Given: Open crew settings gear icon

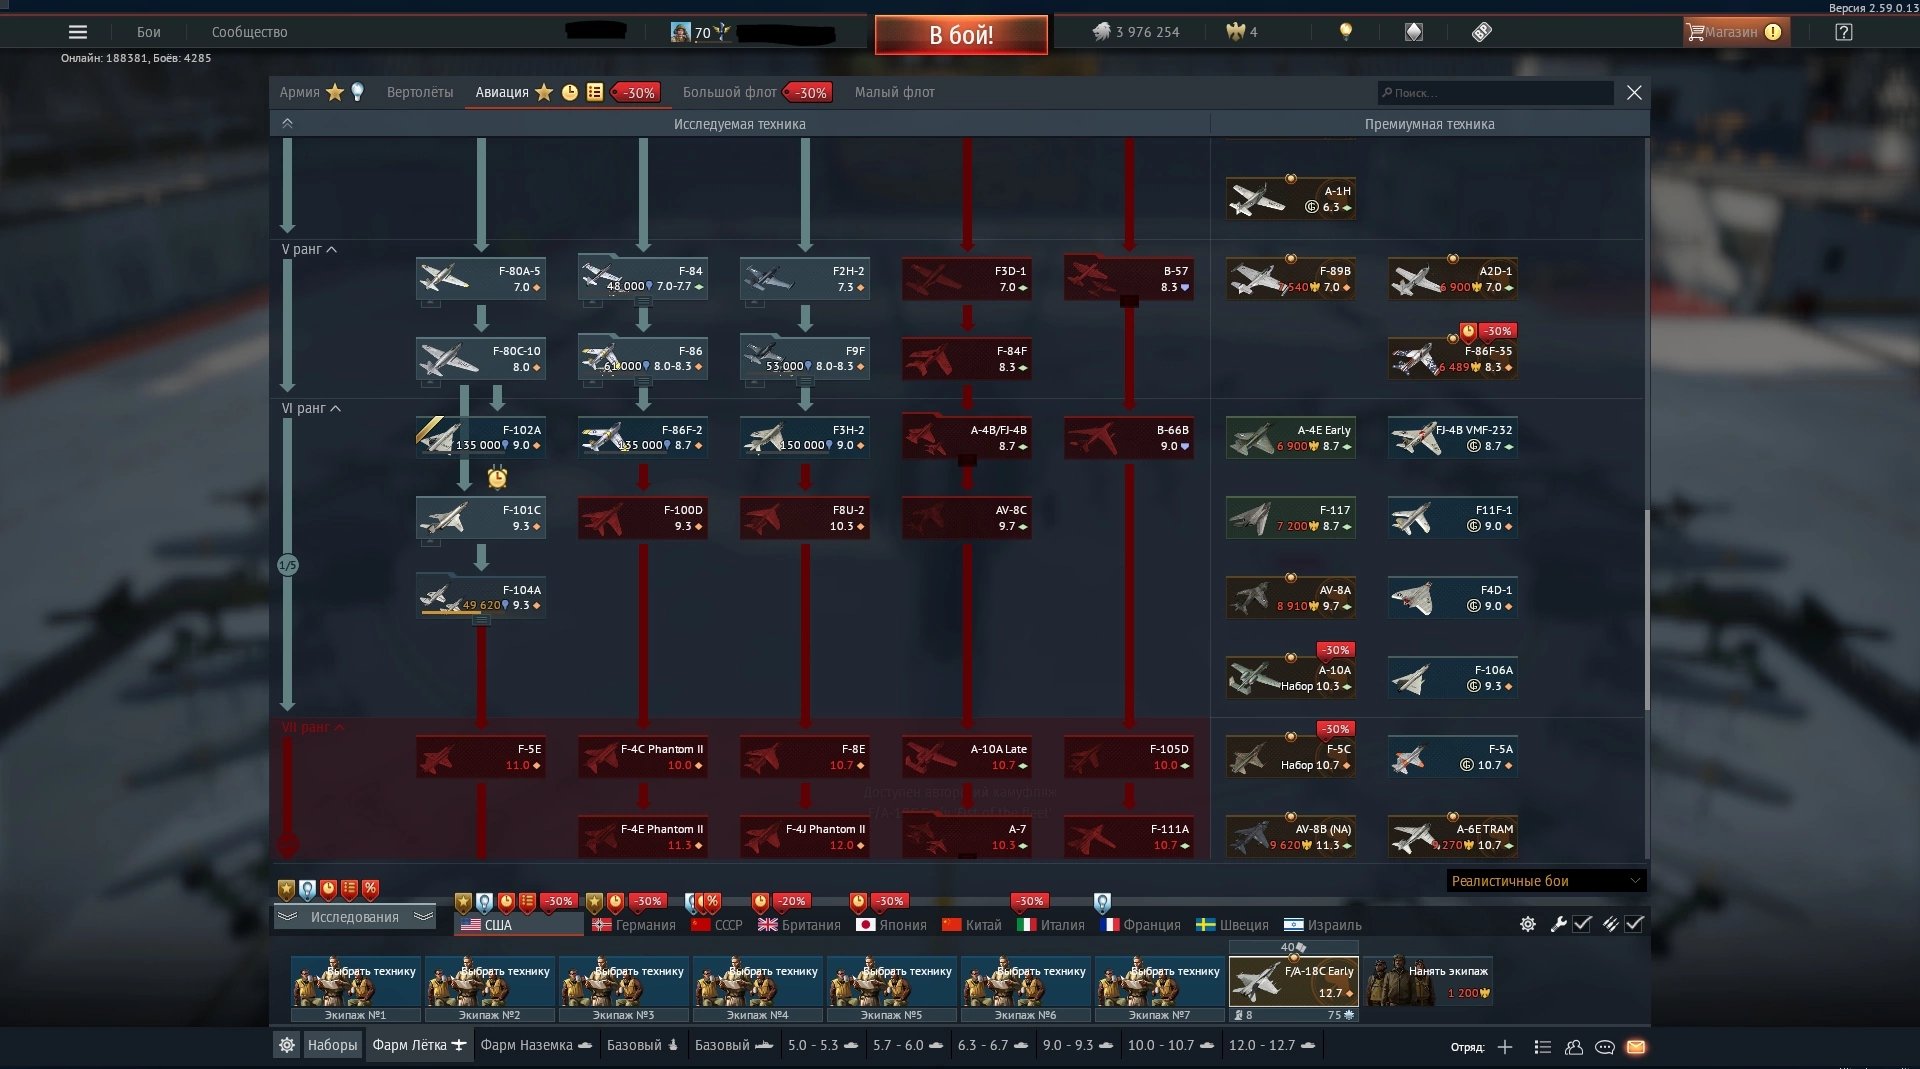Looking at the screenshot, I should coord(1528,924).
